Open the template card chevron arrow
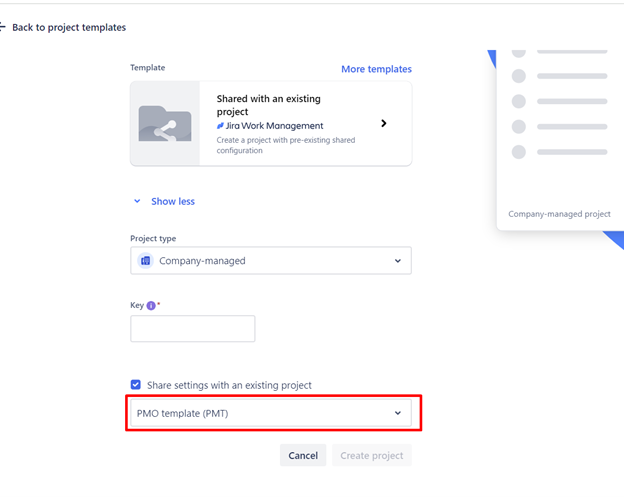 click(384, 123)
